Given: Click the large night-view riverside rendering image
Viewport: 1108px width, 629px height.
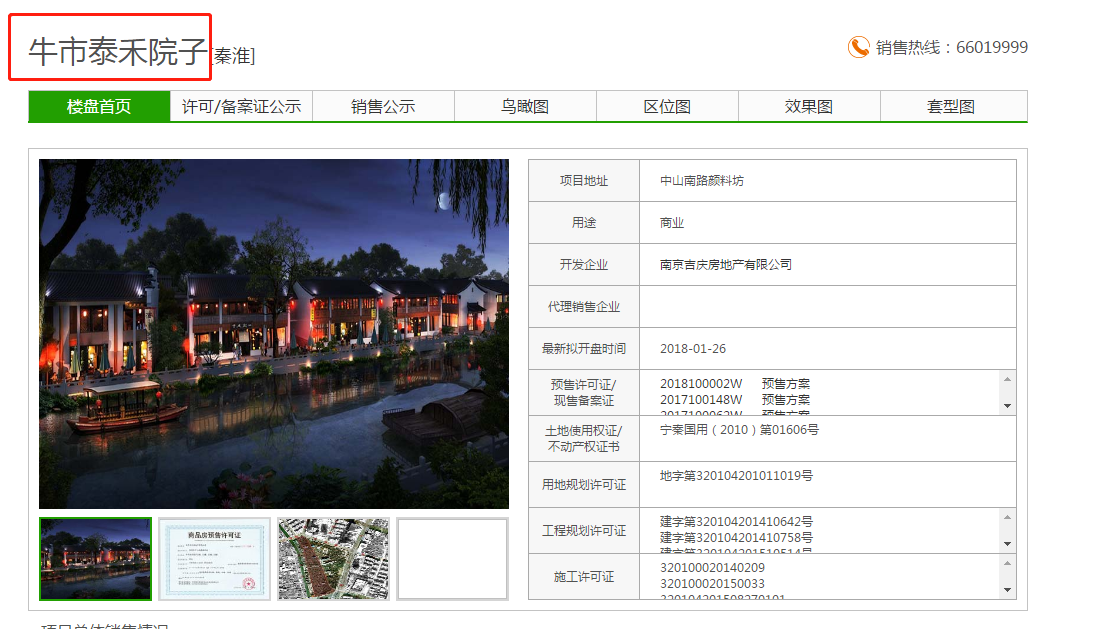Looking at the screenshot, I should [x=274, y=334].
